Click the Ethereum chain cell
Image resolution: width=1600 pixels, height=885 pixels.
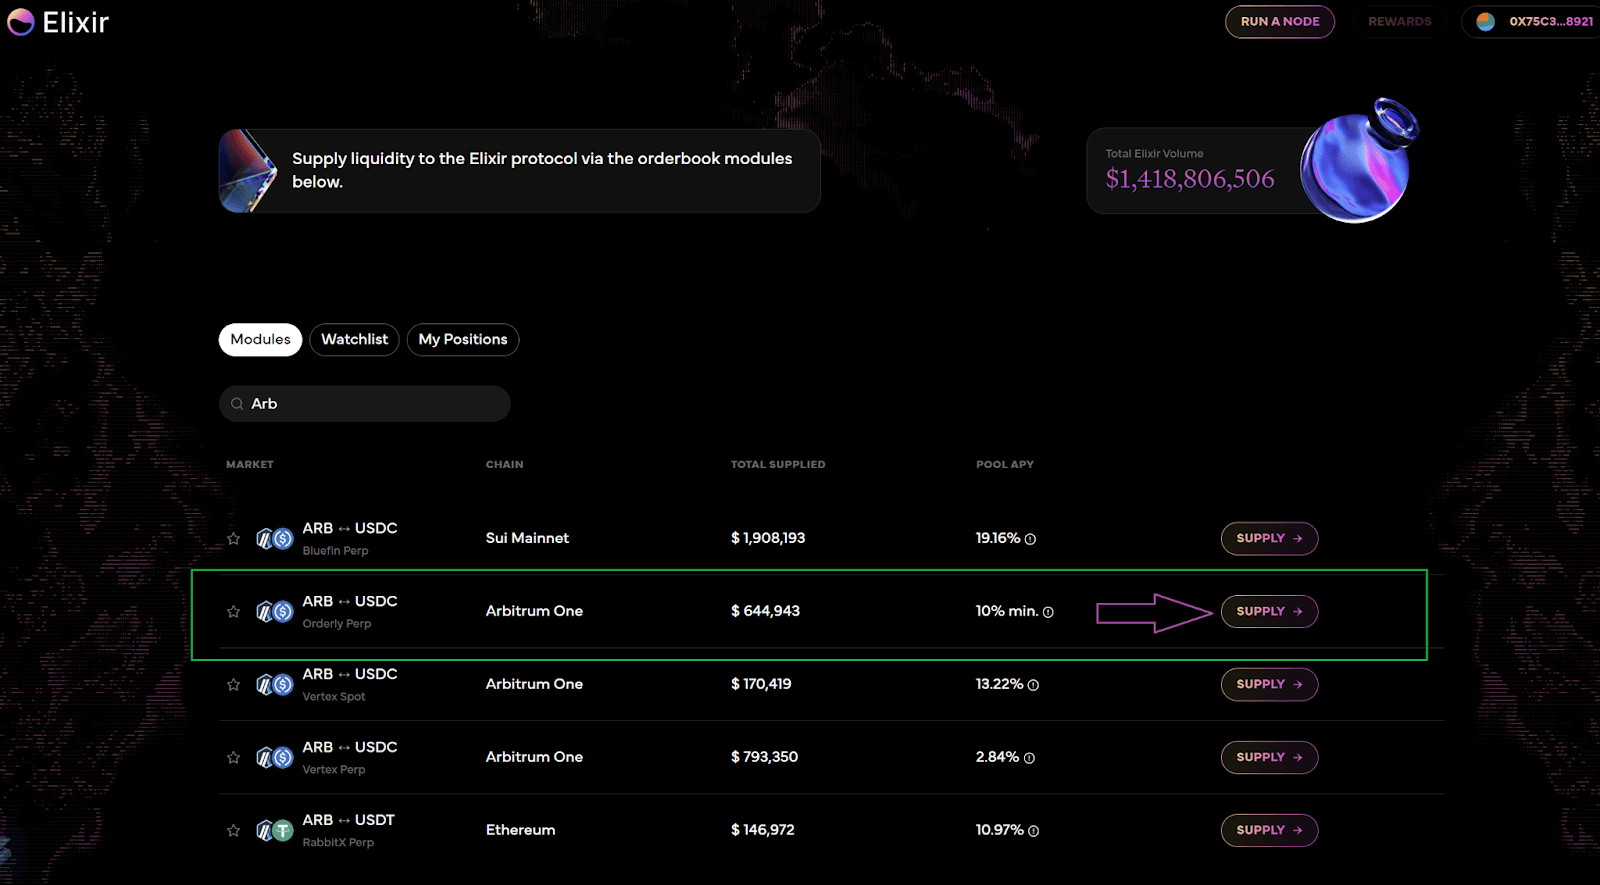(x=520, y=830)
